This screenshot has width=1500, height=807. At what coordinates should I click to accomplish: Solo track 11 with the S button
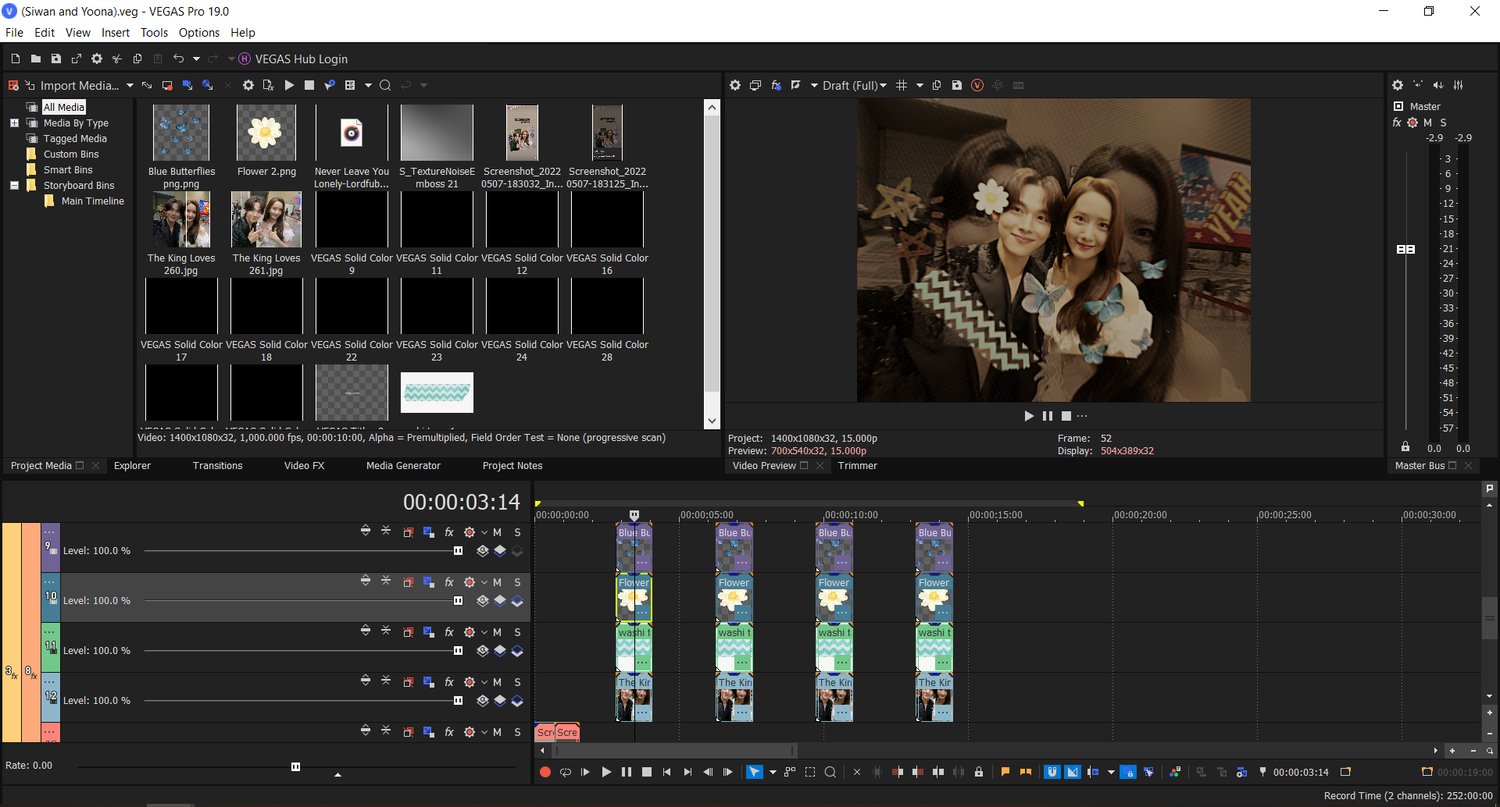(517, 632)
